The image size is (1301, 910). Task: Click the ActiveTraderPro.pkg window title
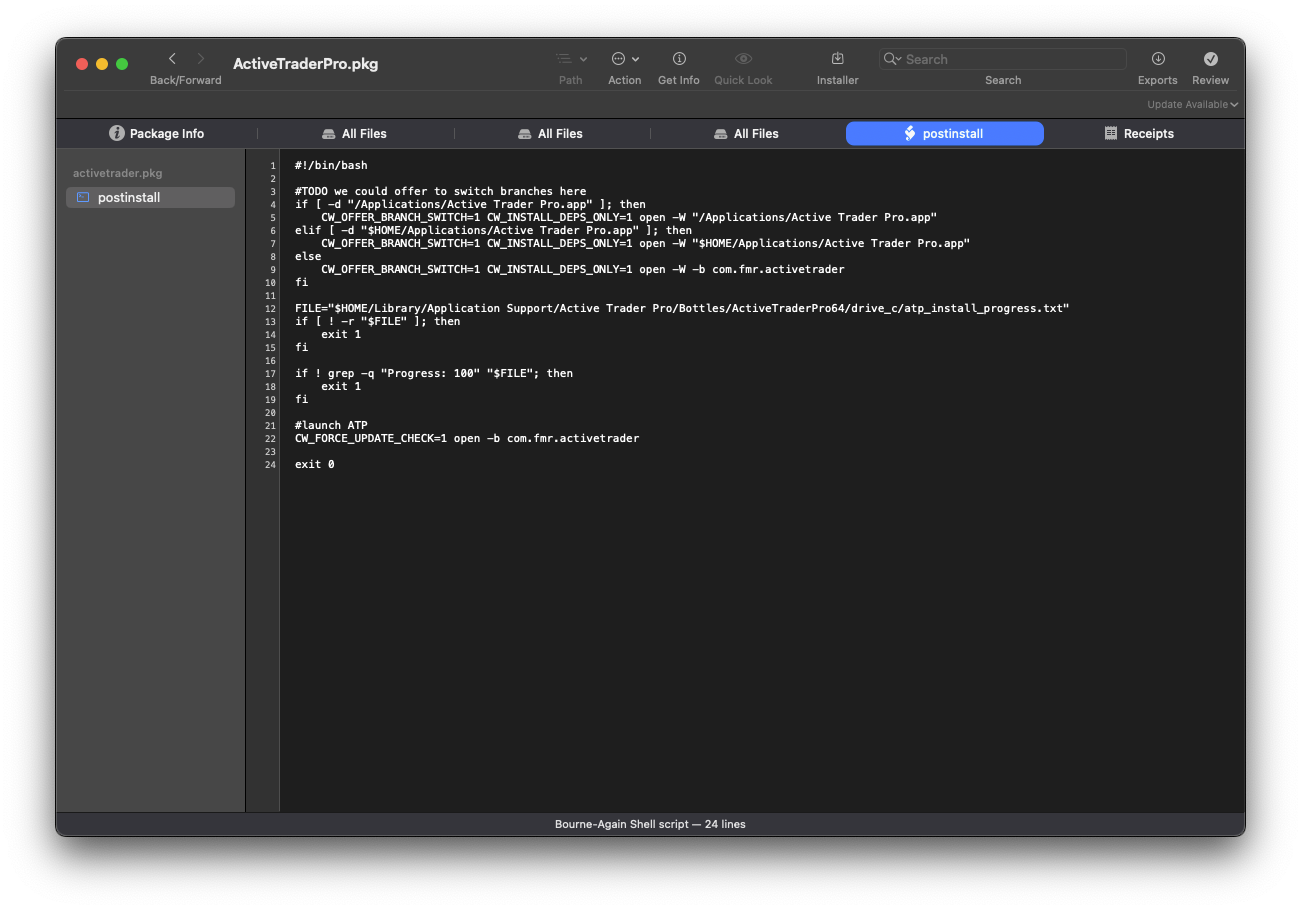(306, 64)
